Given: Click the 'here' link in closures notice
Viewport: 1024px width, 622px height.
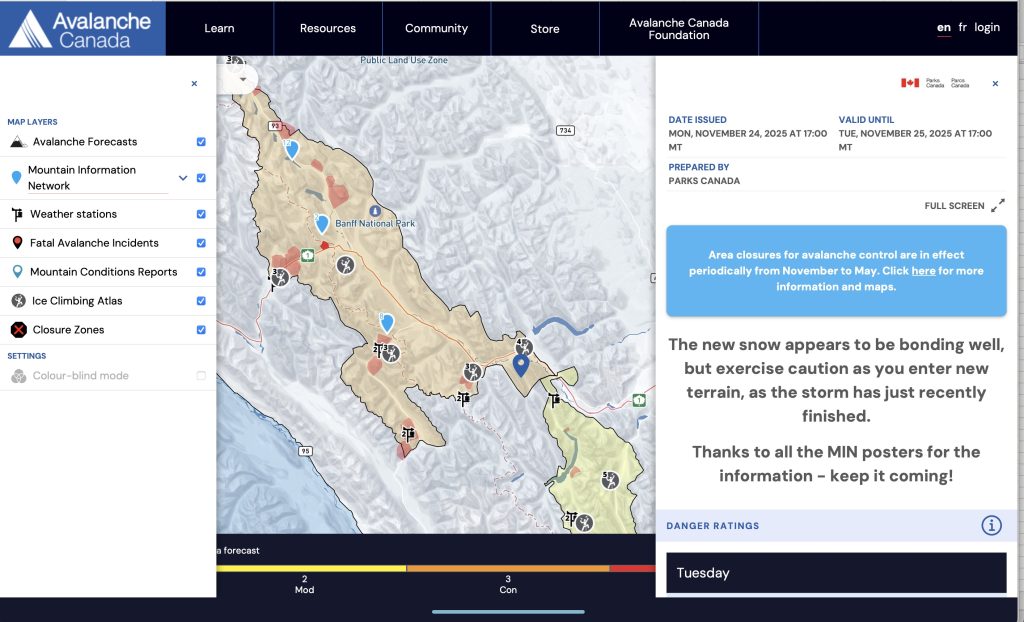Looking at the screenshot, I should (x=923, y=271).
